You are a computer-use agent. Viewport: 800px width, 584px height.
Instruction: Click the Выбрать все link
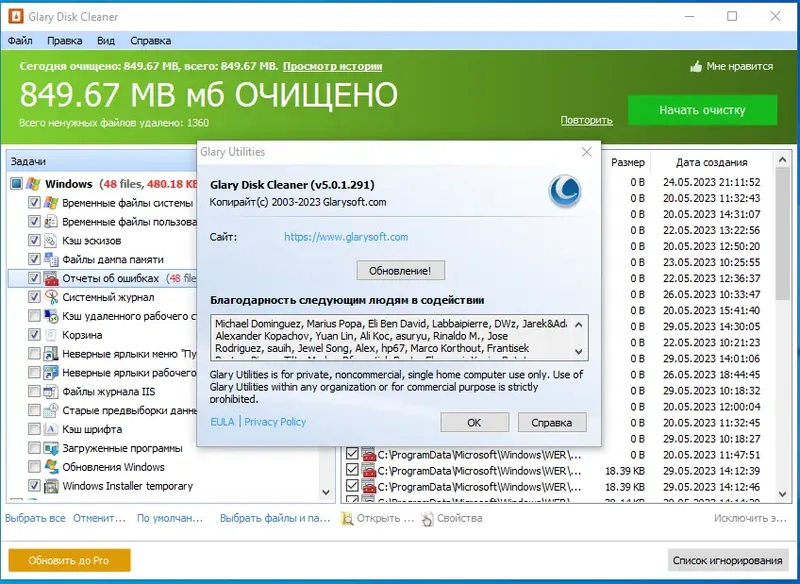35,518
